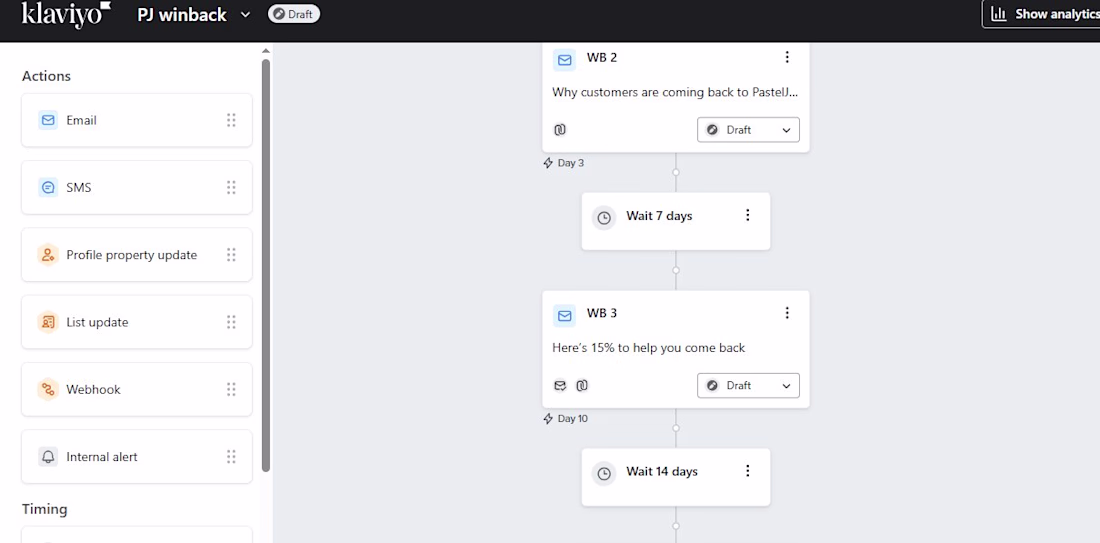Click the List update action icon
Screen dimensions: 1100x543
(x=48, y=322)
